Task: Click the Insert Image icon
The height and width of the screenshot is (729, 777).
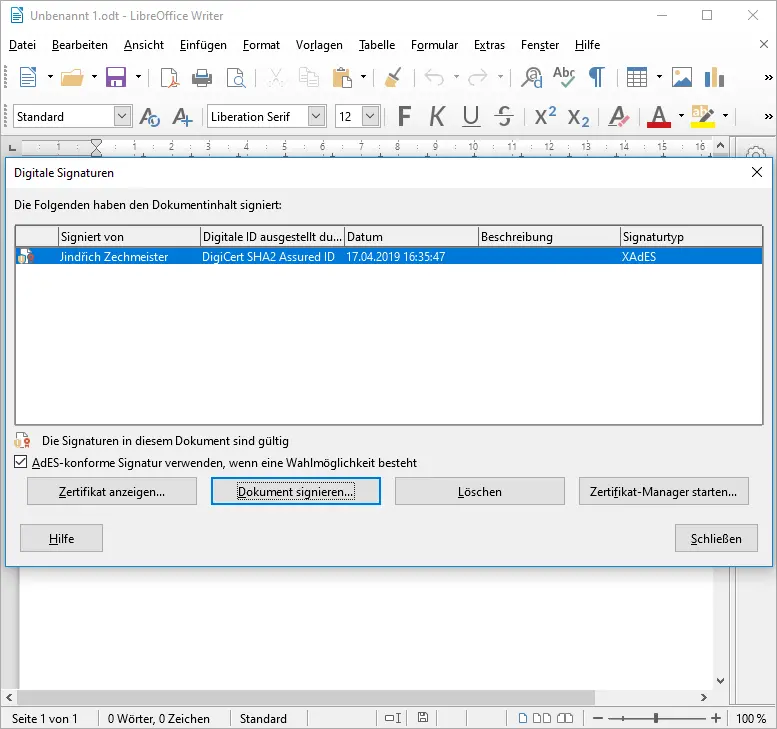Action: [682, 77]
